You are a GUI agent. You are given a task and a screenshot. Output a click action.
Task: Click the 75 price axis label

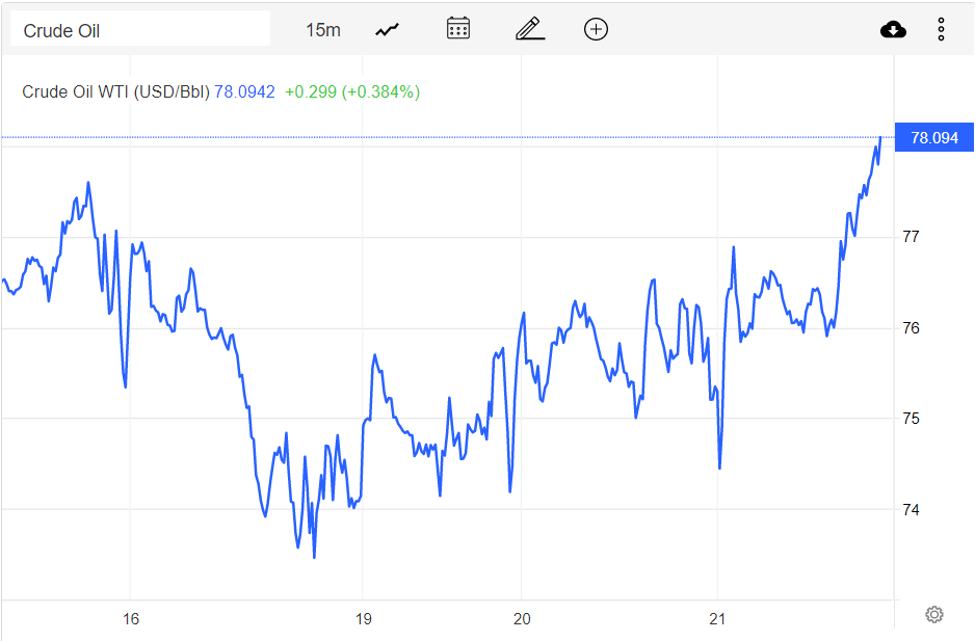point(911,419)
